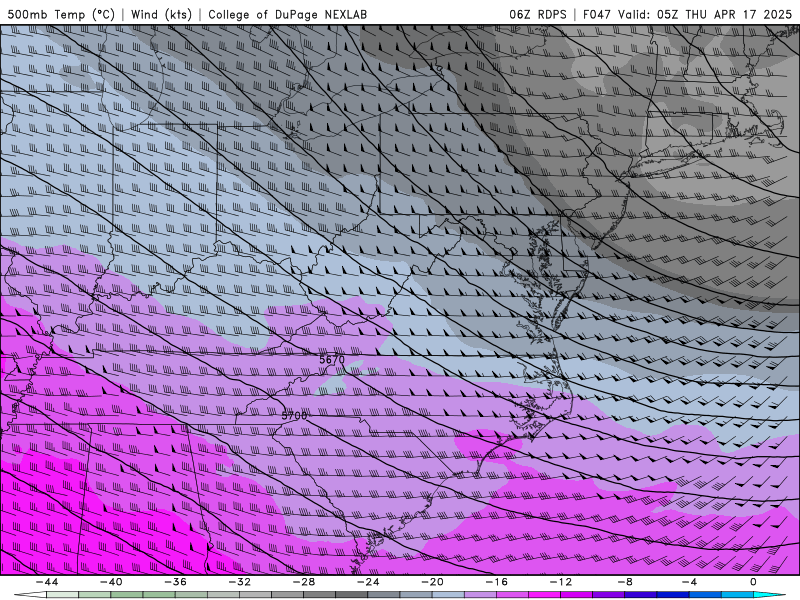Click 'Valid: 05Z THU APR 17 2025' text
The image size is (800, 600).
click(705, 14)
